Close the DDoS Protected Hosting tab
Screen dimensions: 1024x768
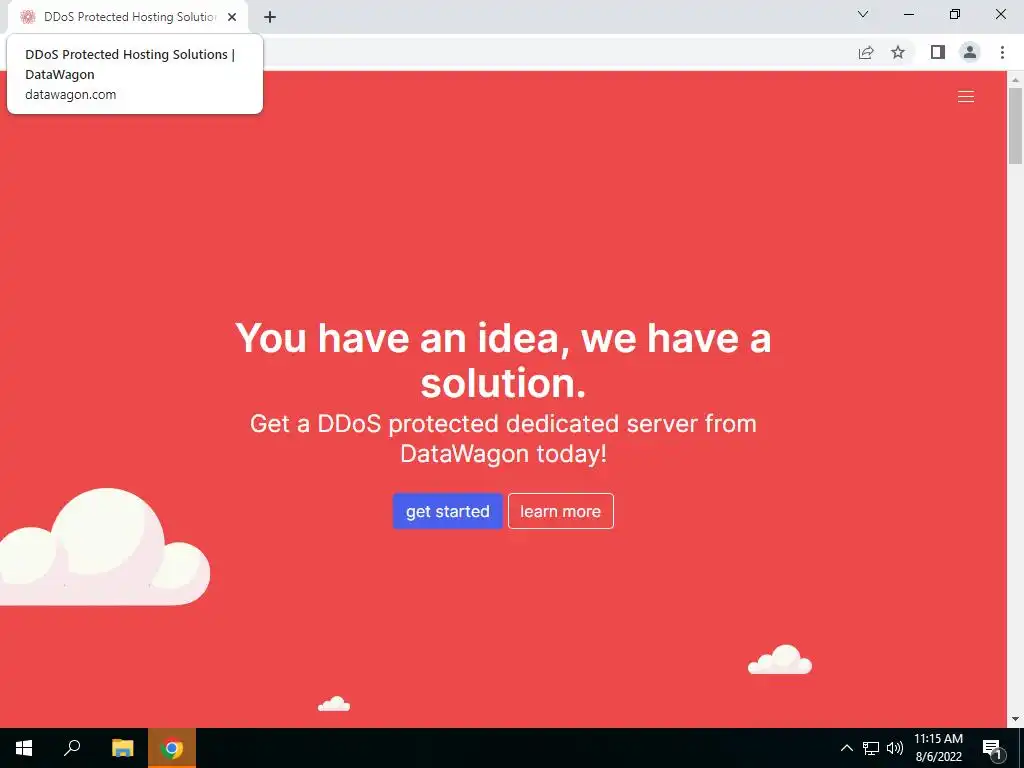[x=232, y=17]
